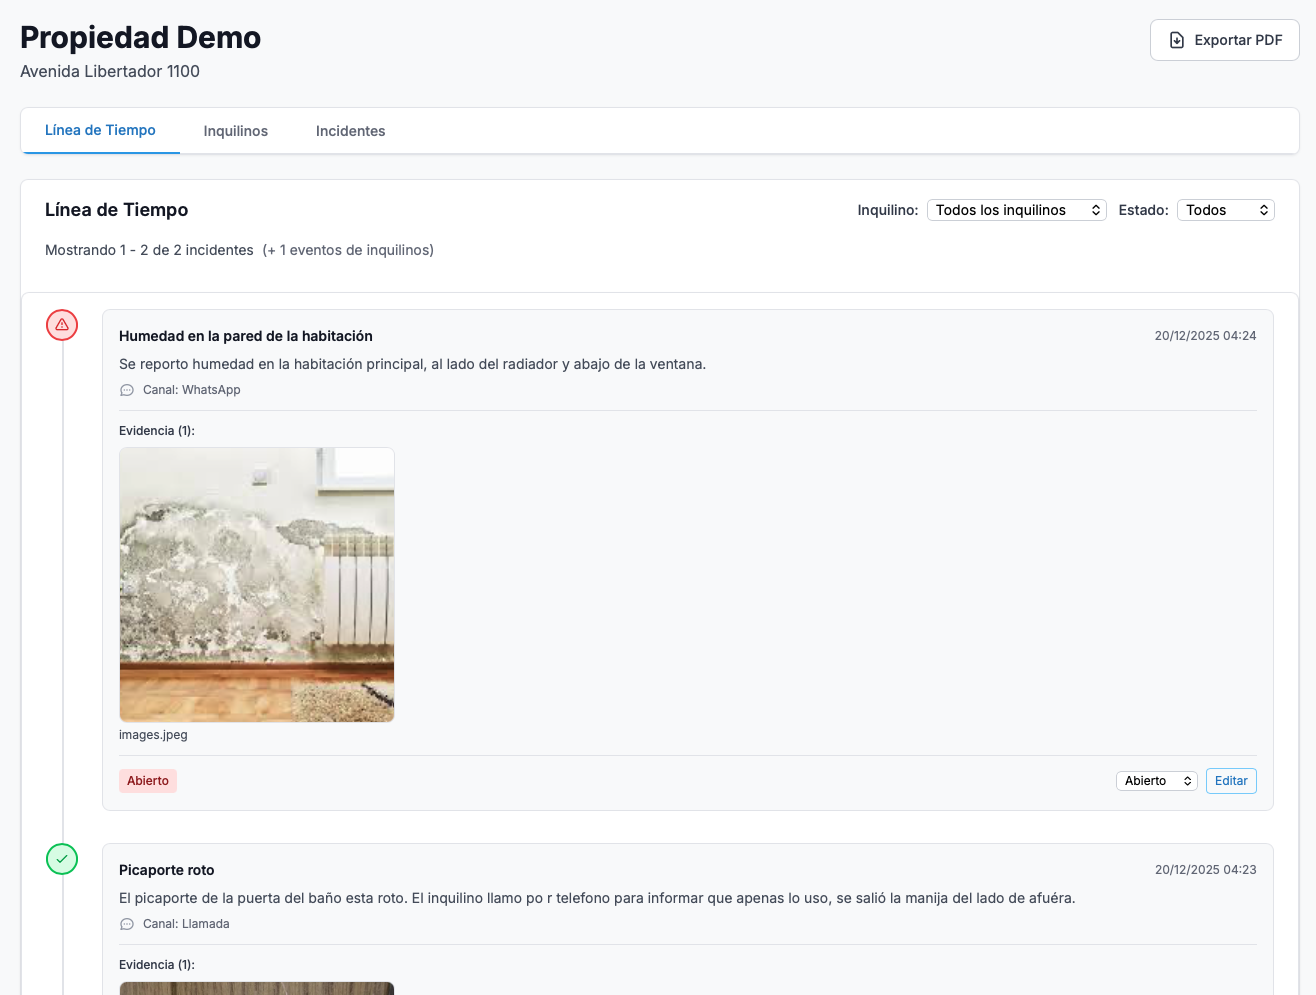The width and height of the screenshot is (1316, 995).
Task: Click the red warning incident marker
Action: [62, 325]
